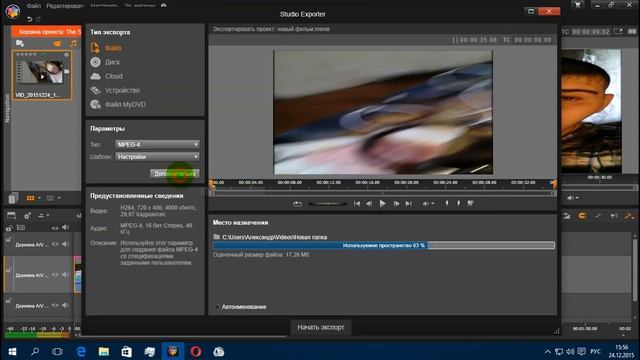Click the used space progress bar

click(x=384, y=245)
